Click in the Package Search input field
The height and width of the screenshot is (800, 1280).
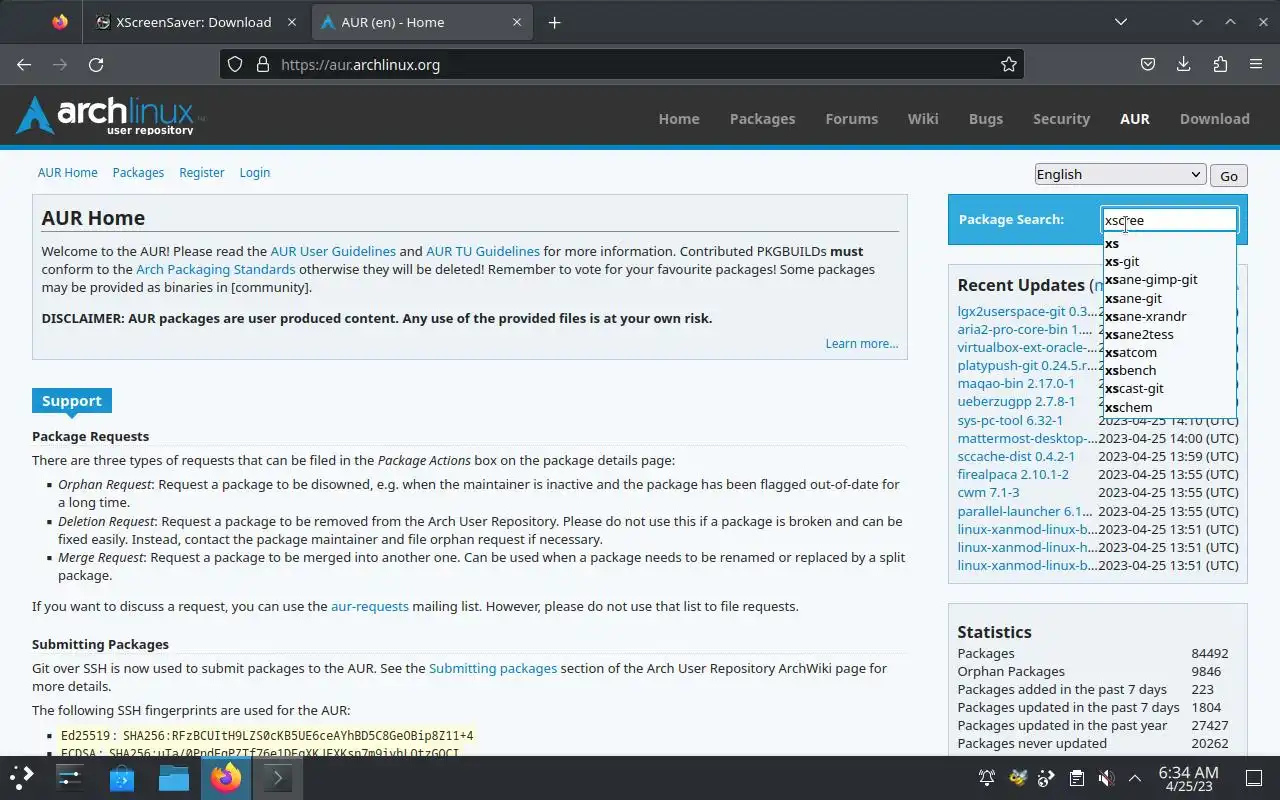pos(1169,220)
